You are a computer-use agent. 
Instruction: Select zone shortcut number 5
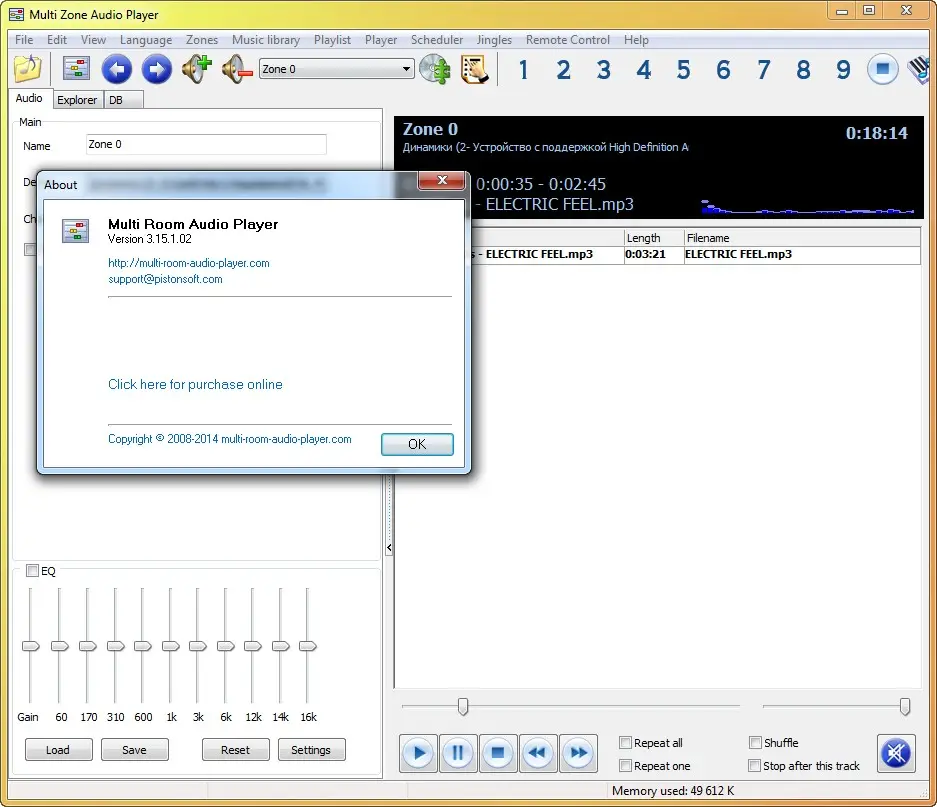[684, 70]
